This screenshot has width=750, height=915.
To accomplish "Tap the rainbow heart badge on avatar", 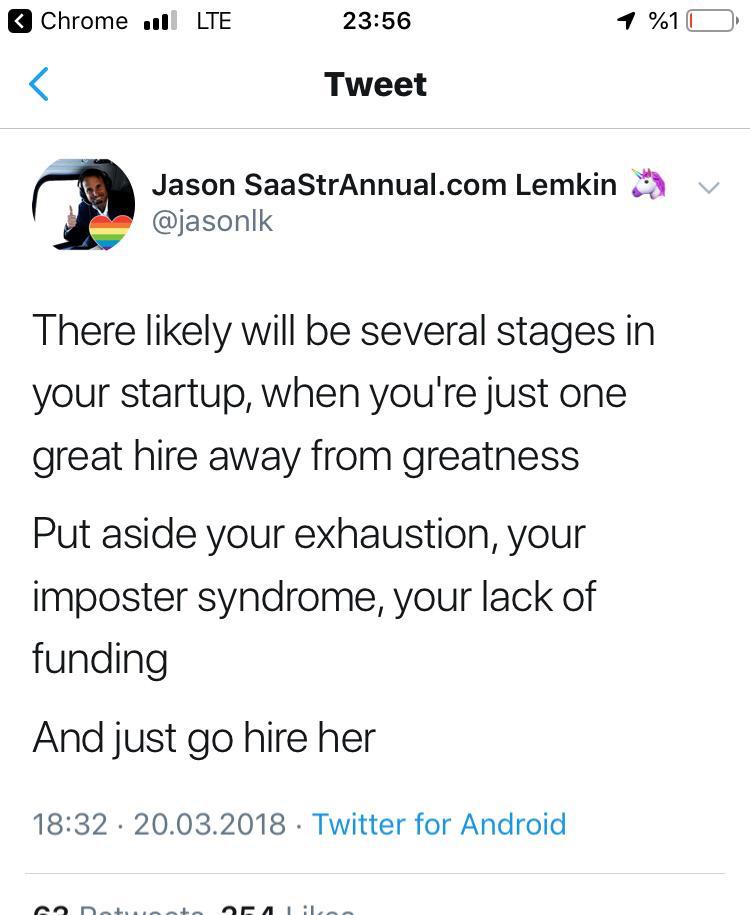I will click(x=110, y=231).
